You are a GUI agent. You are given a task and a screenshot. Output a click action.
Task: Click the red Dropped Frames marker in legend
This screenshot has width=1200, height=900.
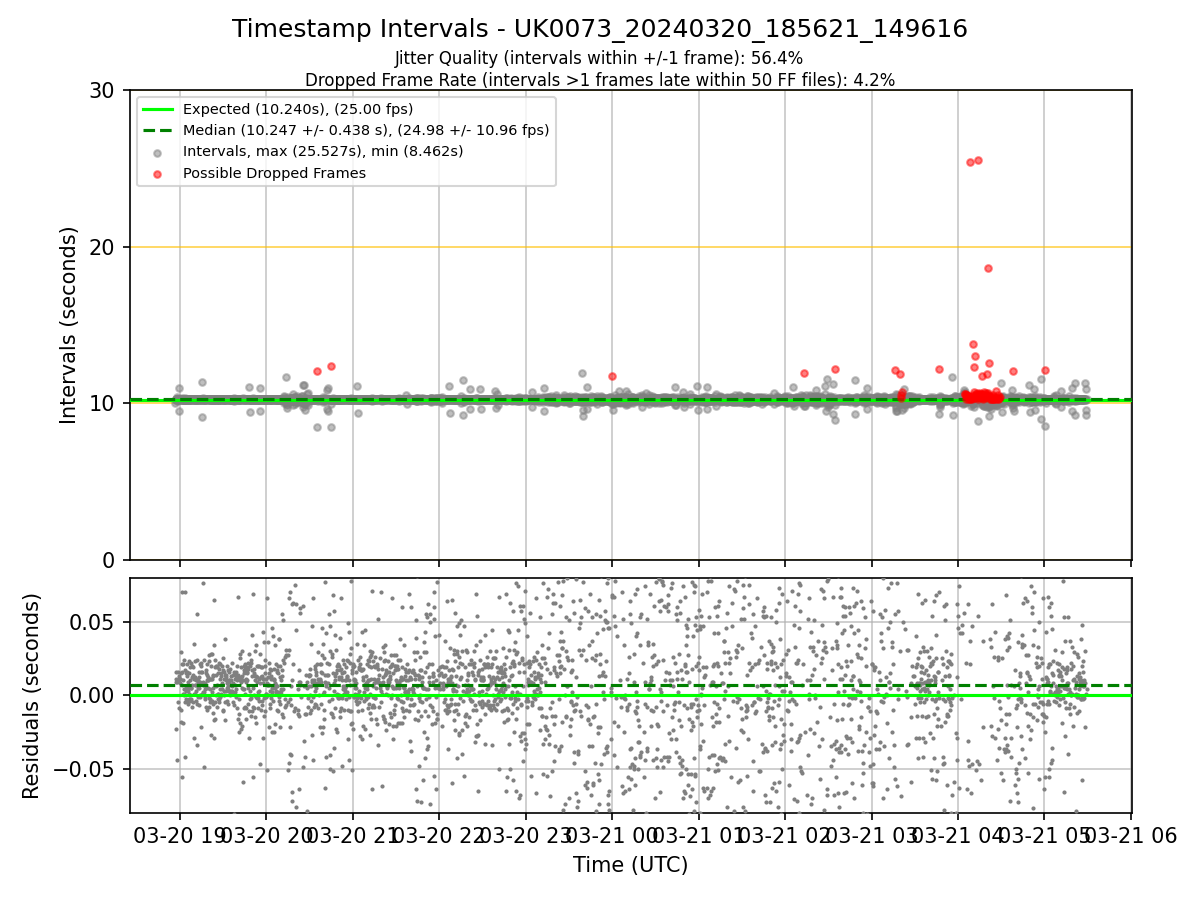pos(158,173)
